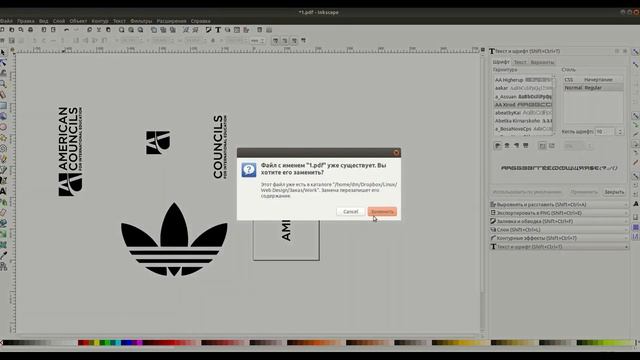Click the Group objects icon in toolbar
Viewport: 640px width, 360px height.
point(186,30)
